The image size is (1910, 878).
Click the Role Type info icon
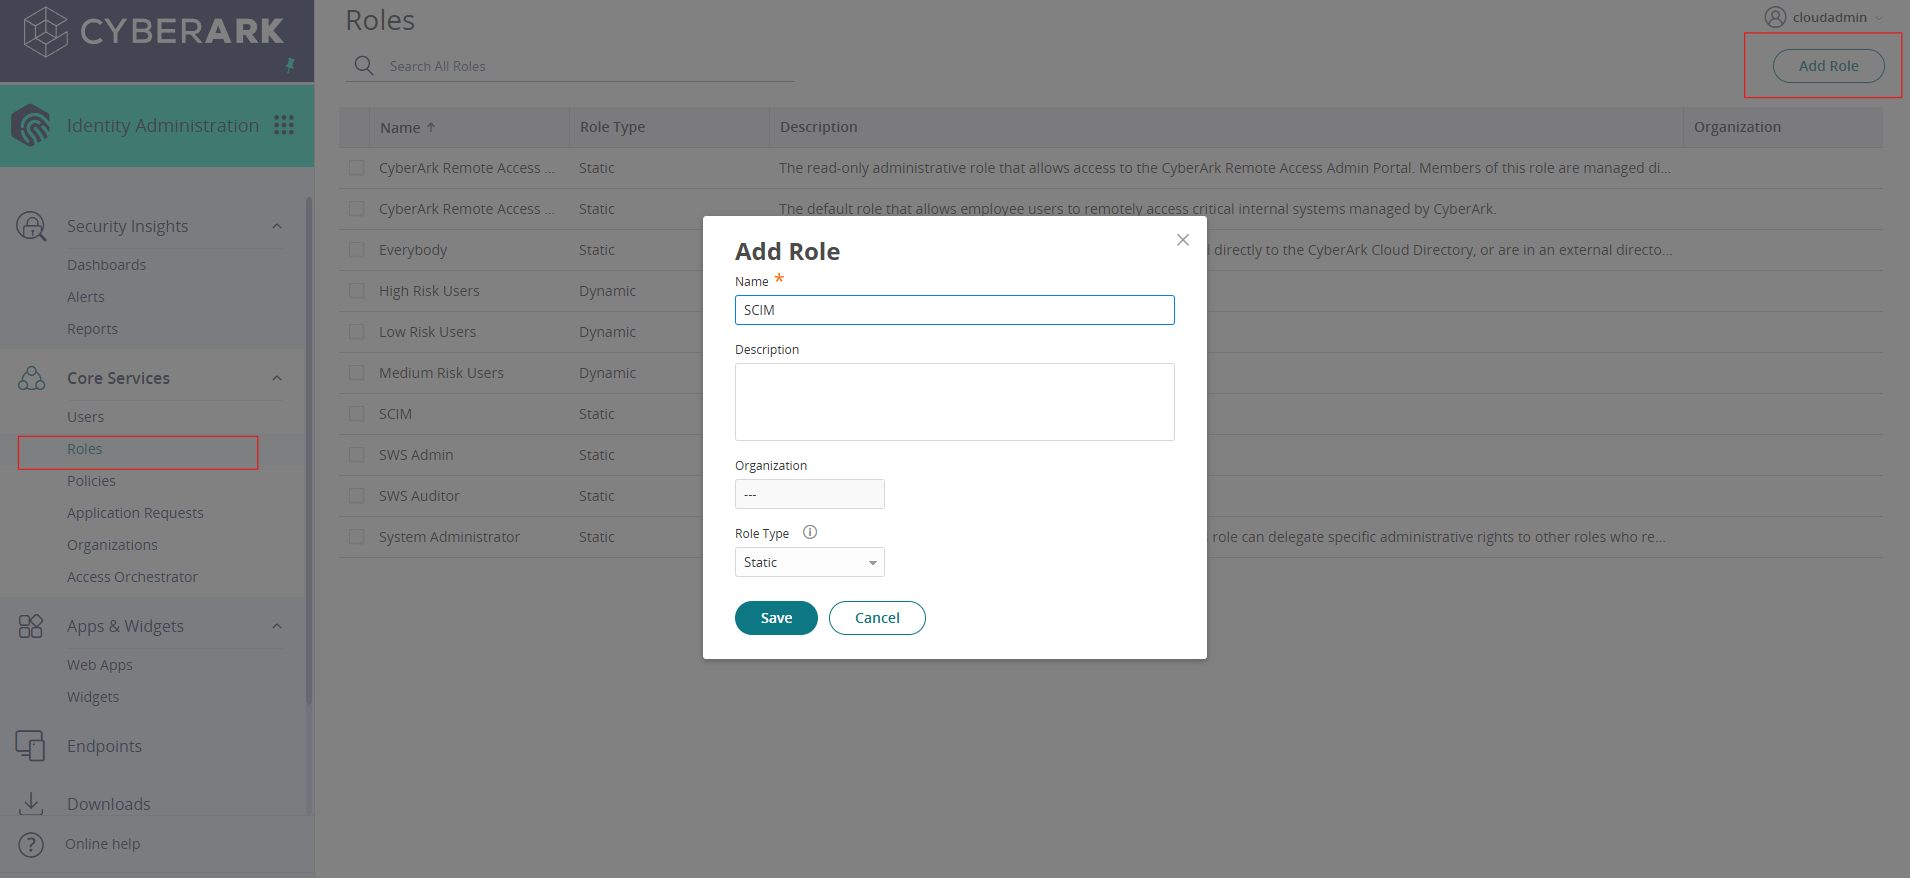pos(810,533)
